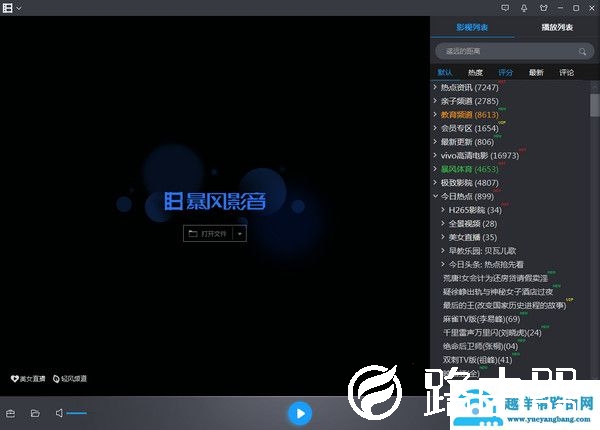Screen dimensions: 600x430
Task: Click the 美女直播 link in bottom-left overlay
Action: click(x=28, y=379)
